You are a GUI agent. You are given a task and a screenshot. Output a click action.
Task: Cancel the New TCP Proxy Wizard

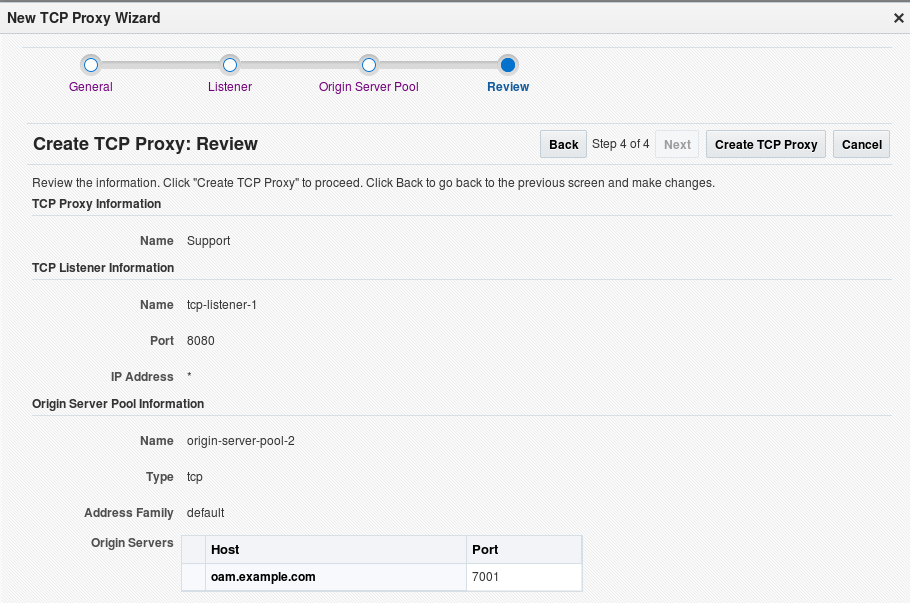coord(860,144)
